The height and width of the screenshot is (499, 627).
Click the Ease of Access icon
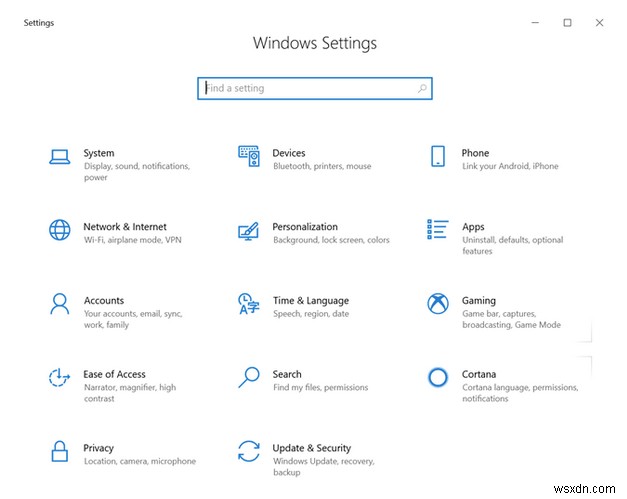click(59, 377)
